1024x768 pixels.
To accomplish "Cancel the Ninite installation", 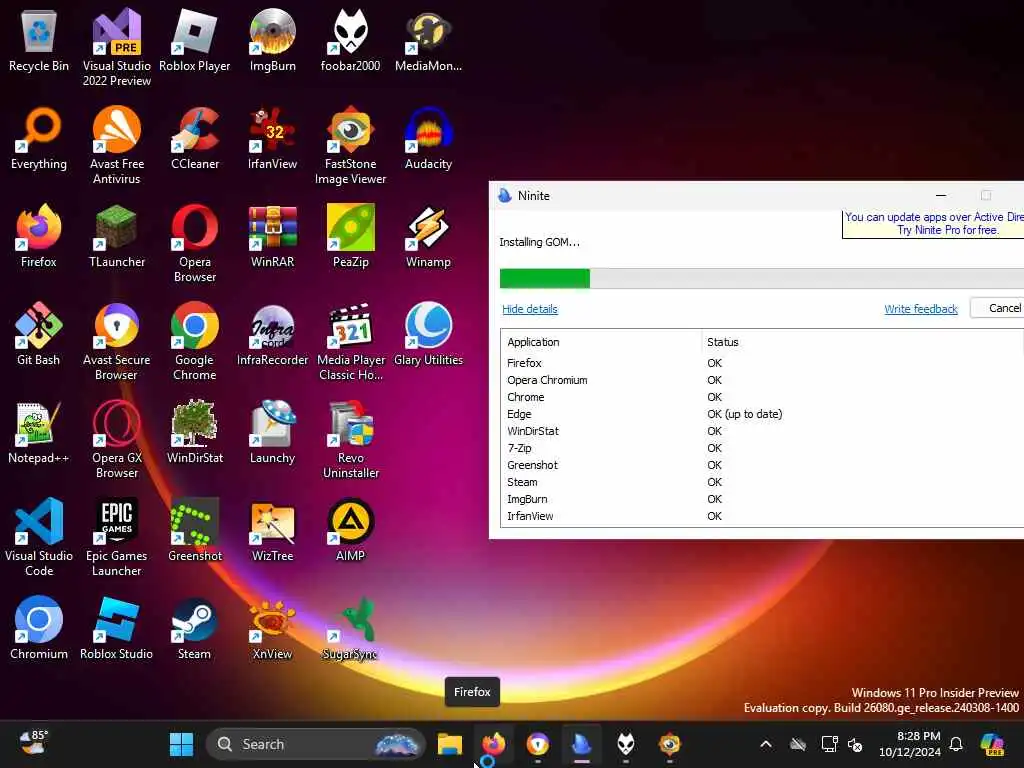I will [999, 308].
